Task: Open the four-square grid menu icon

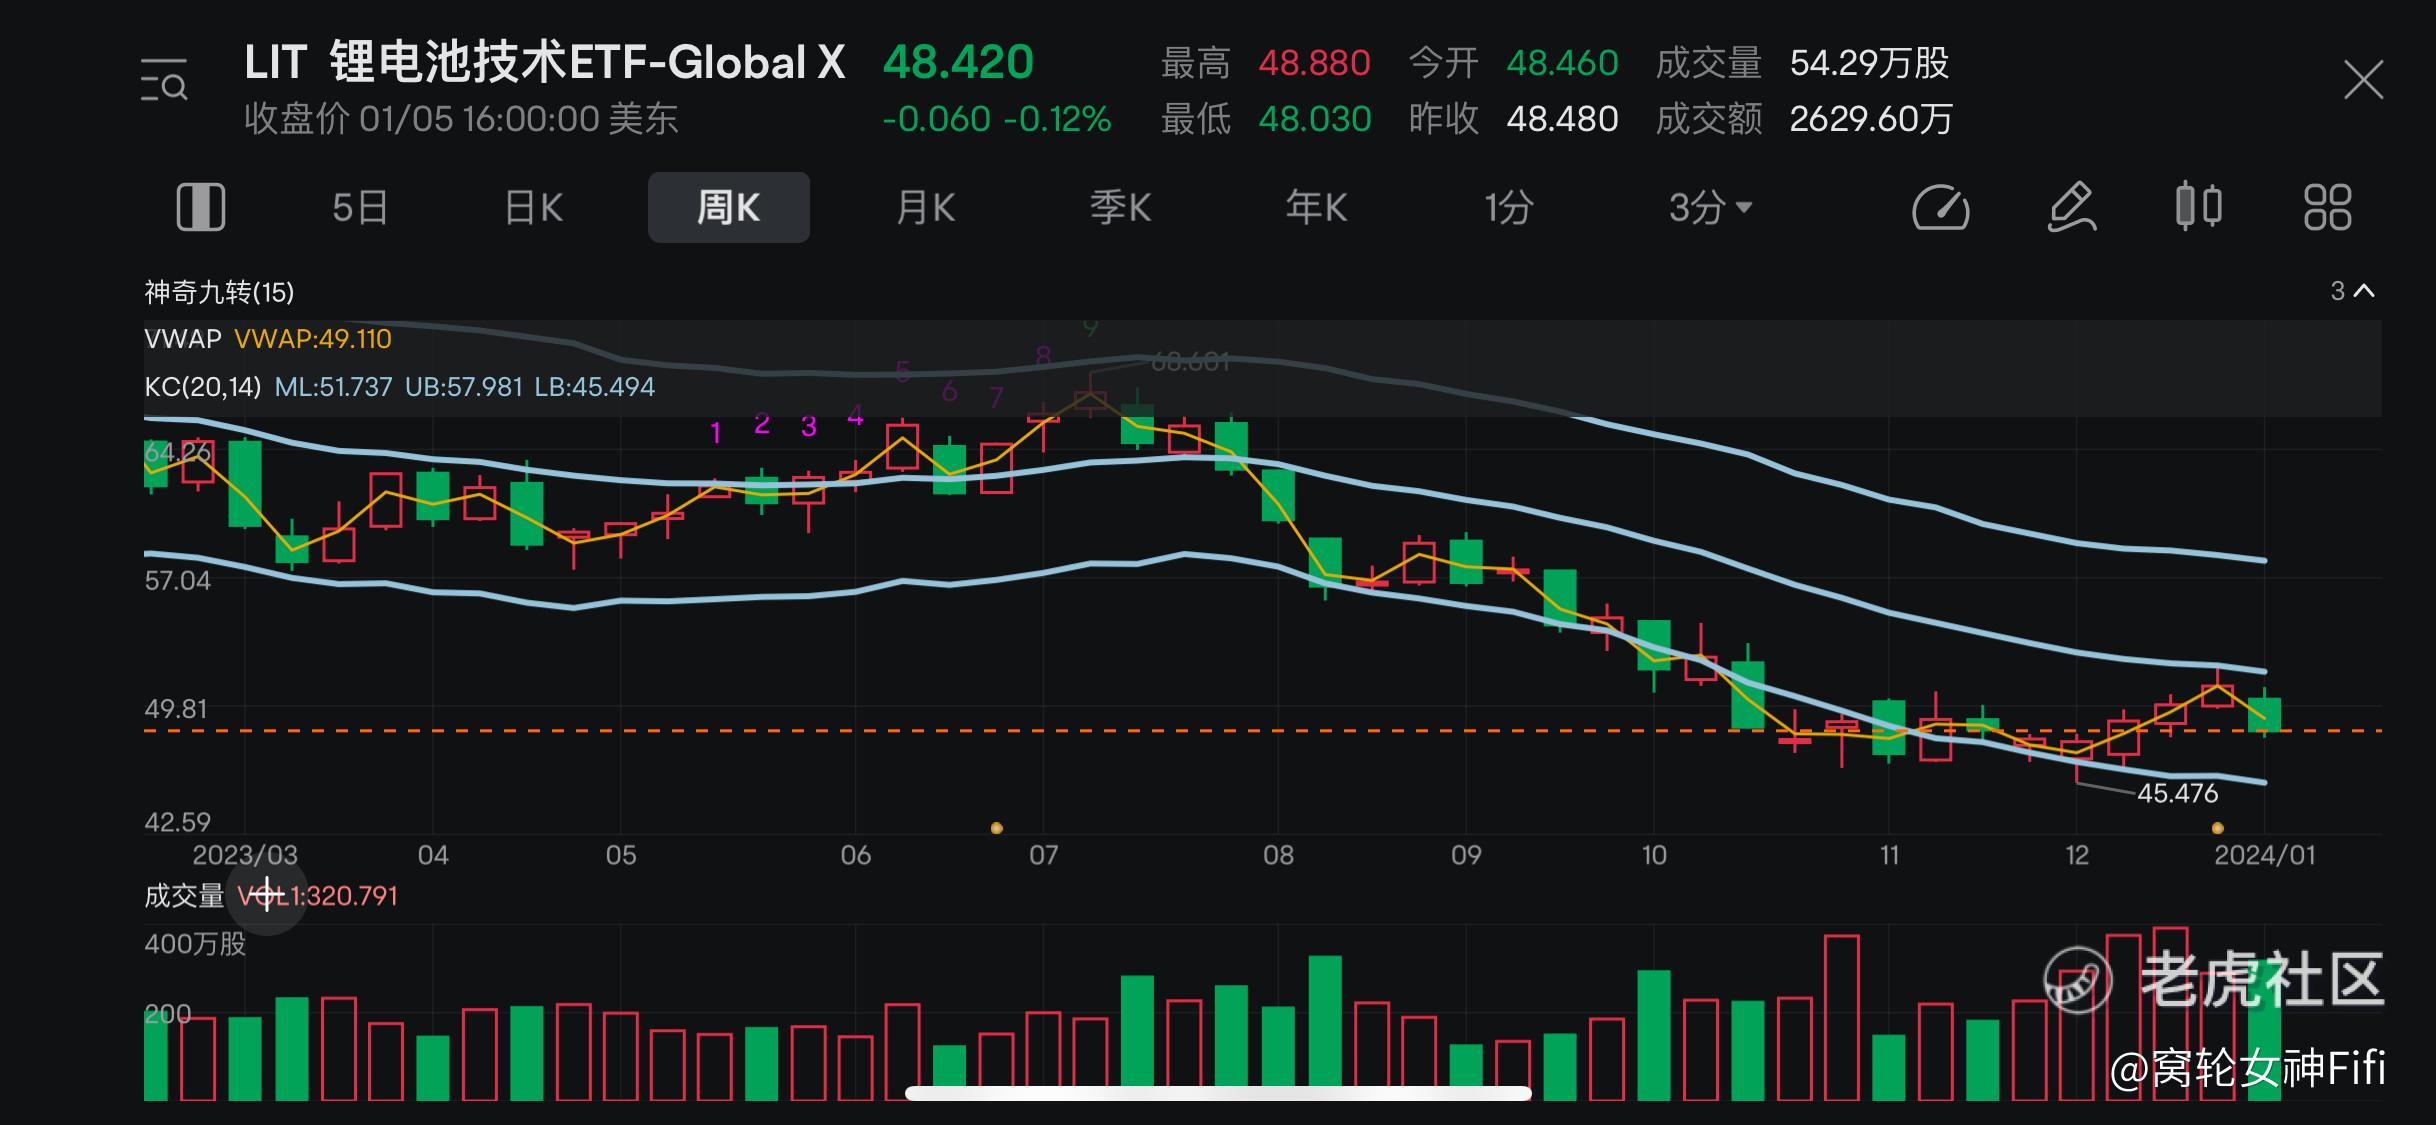Action: tap(2327, 208)
